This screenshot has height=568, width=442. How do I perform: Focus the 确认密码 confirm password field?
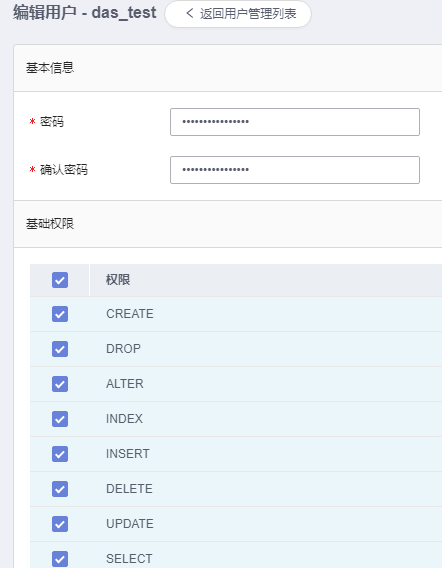pos(295,170)
